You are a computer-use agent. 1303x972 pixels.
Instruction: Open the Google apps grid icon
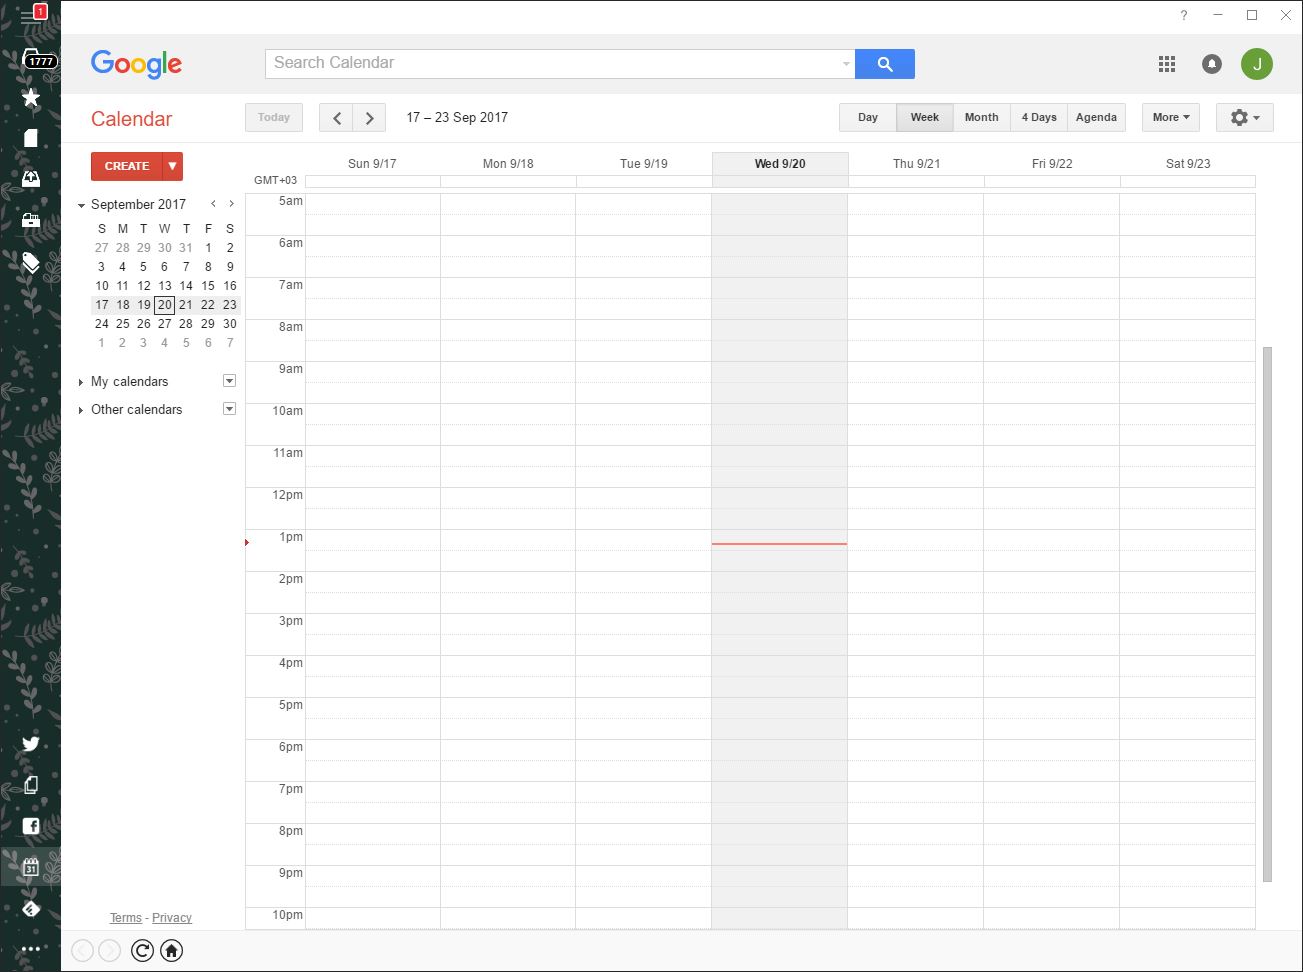point(1166,63)
